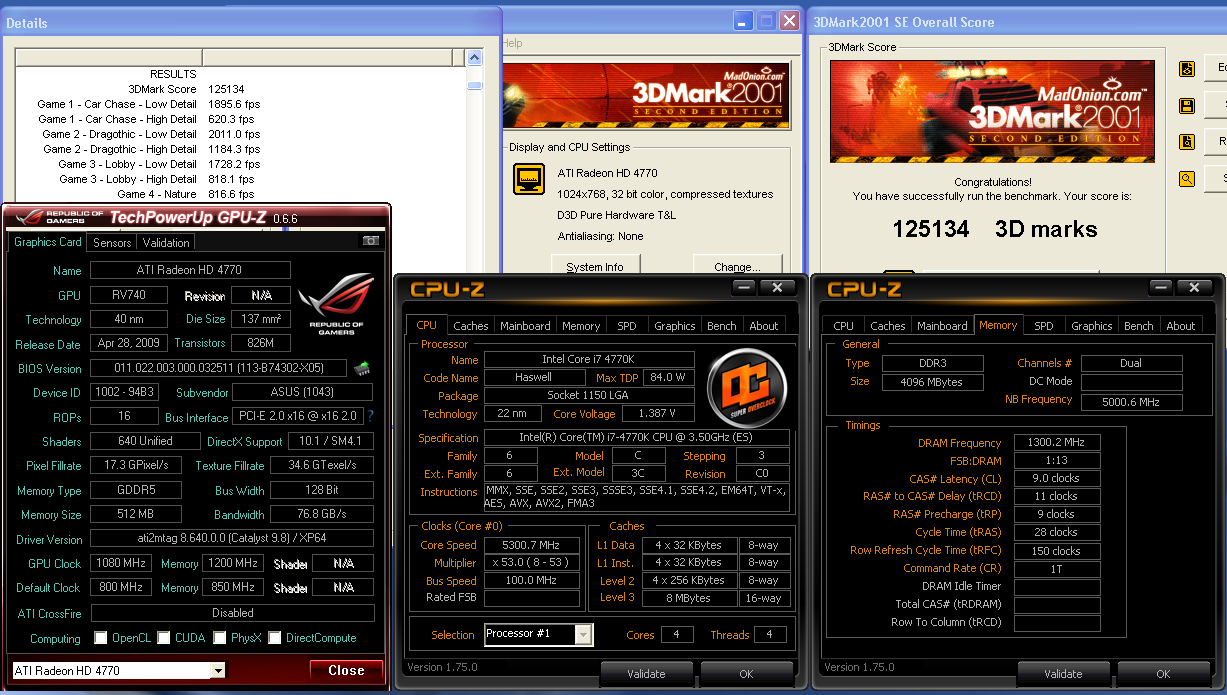This screenshot has height=695, width=1227.
Task: Click the NB Frequency value 5000.6 MHz
Action: pyautogui.click(x=1132, y=402)
